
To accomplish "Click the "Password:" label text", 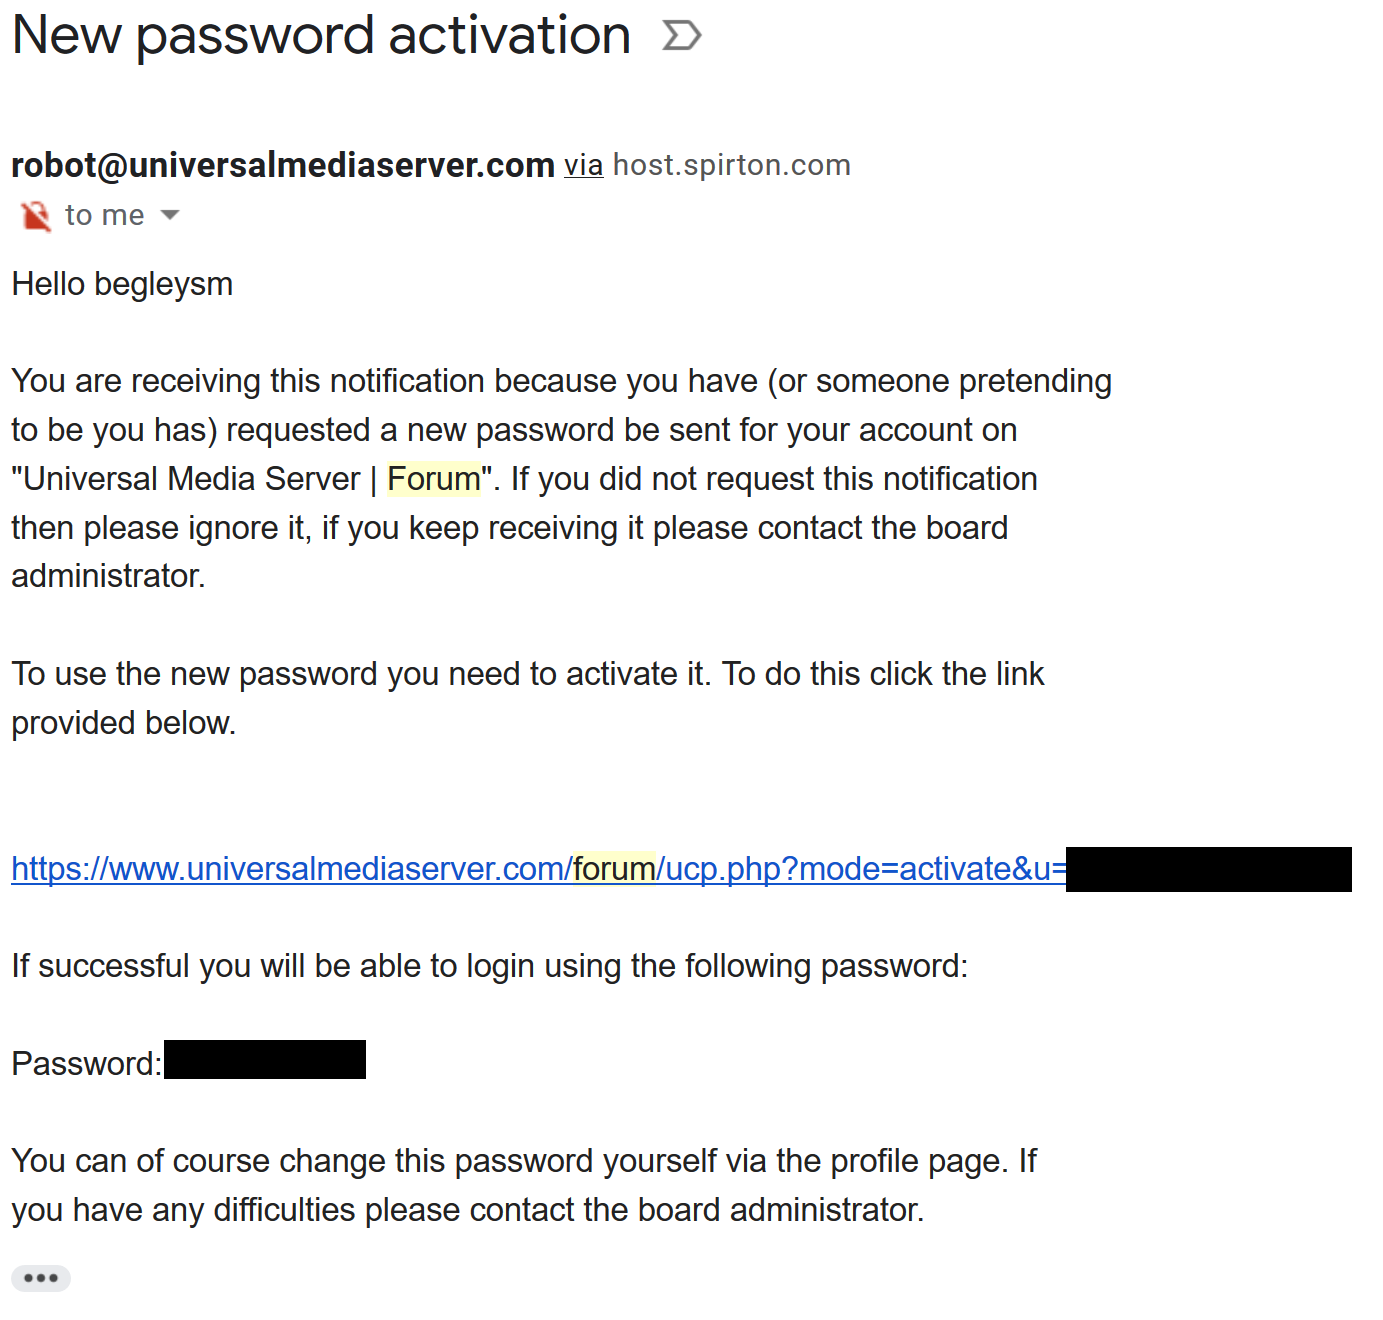I will click(x=87, y=1063).
